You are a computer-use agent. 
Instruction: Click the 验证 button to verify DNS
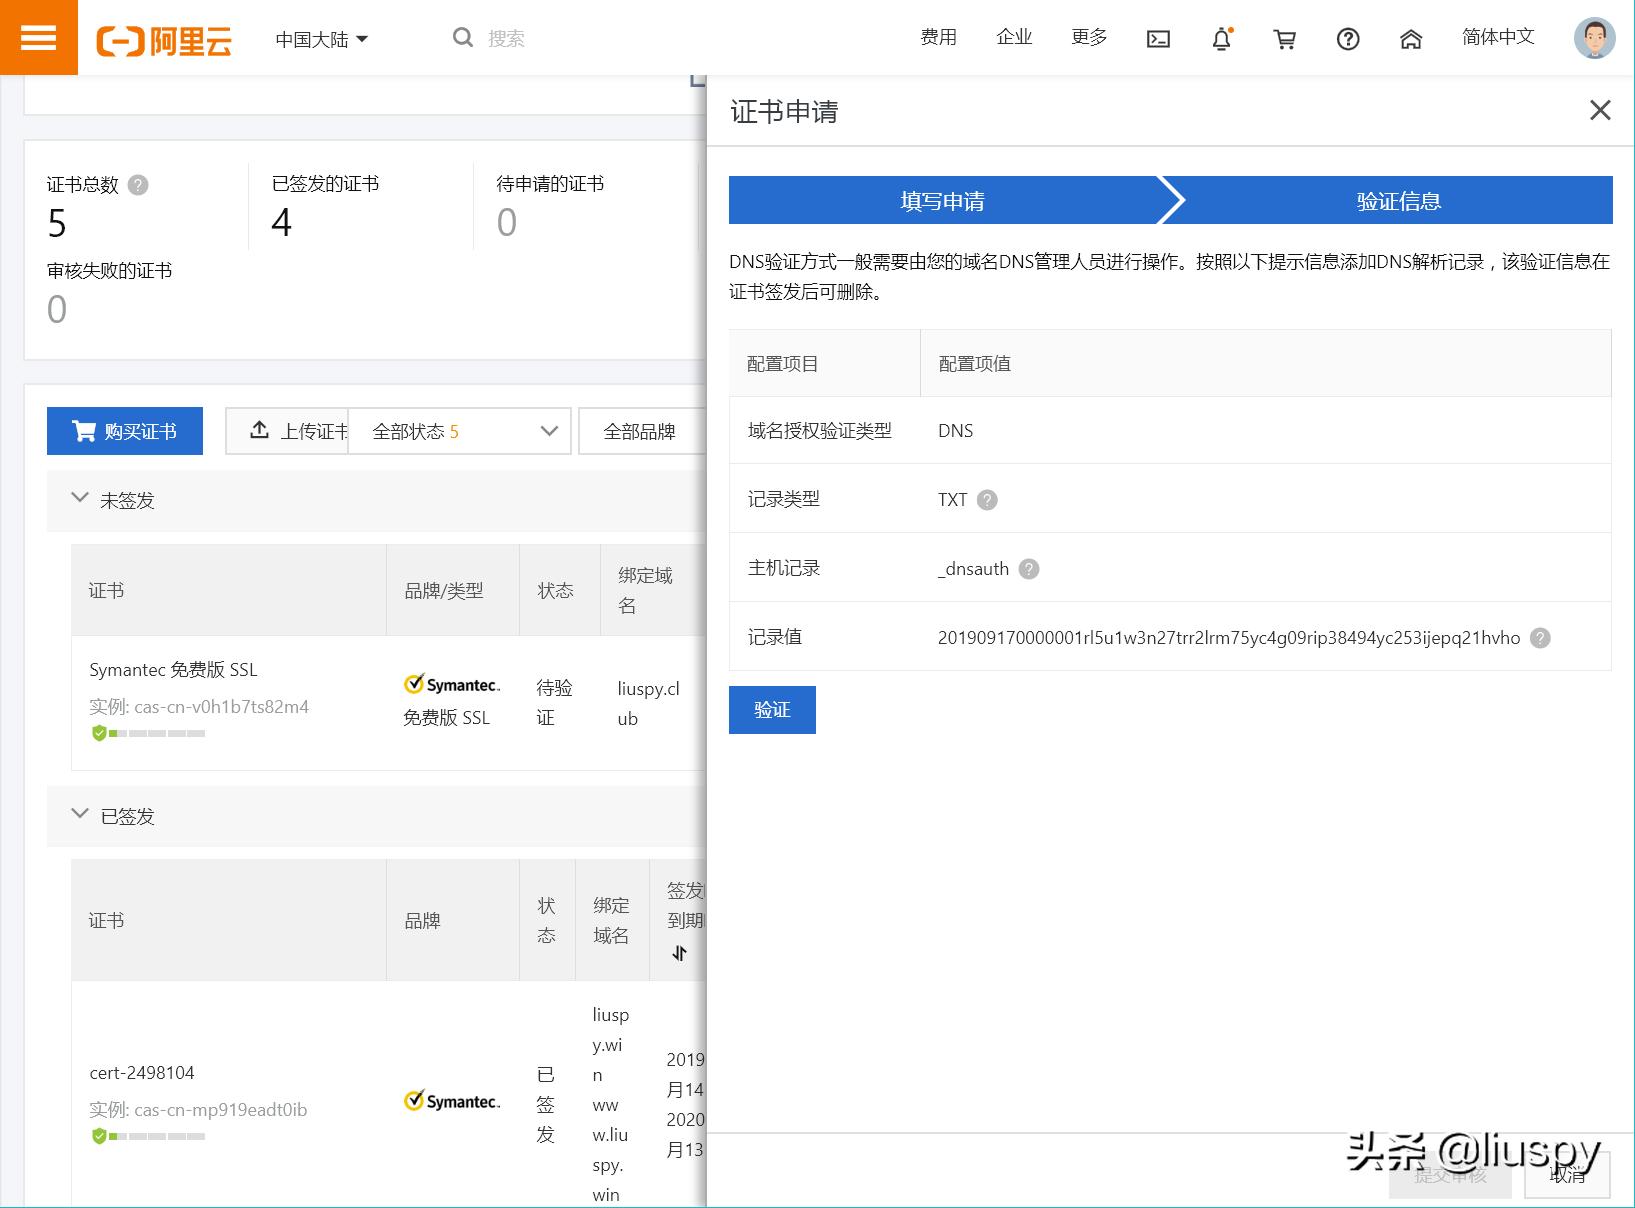[x=771, y=710]
